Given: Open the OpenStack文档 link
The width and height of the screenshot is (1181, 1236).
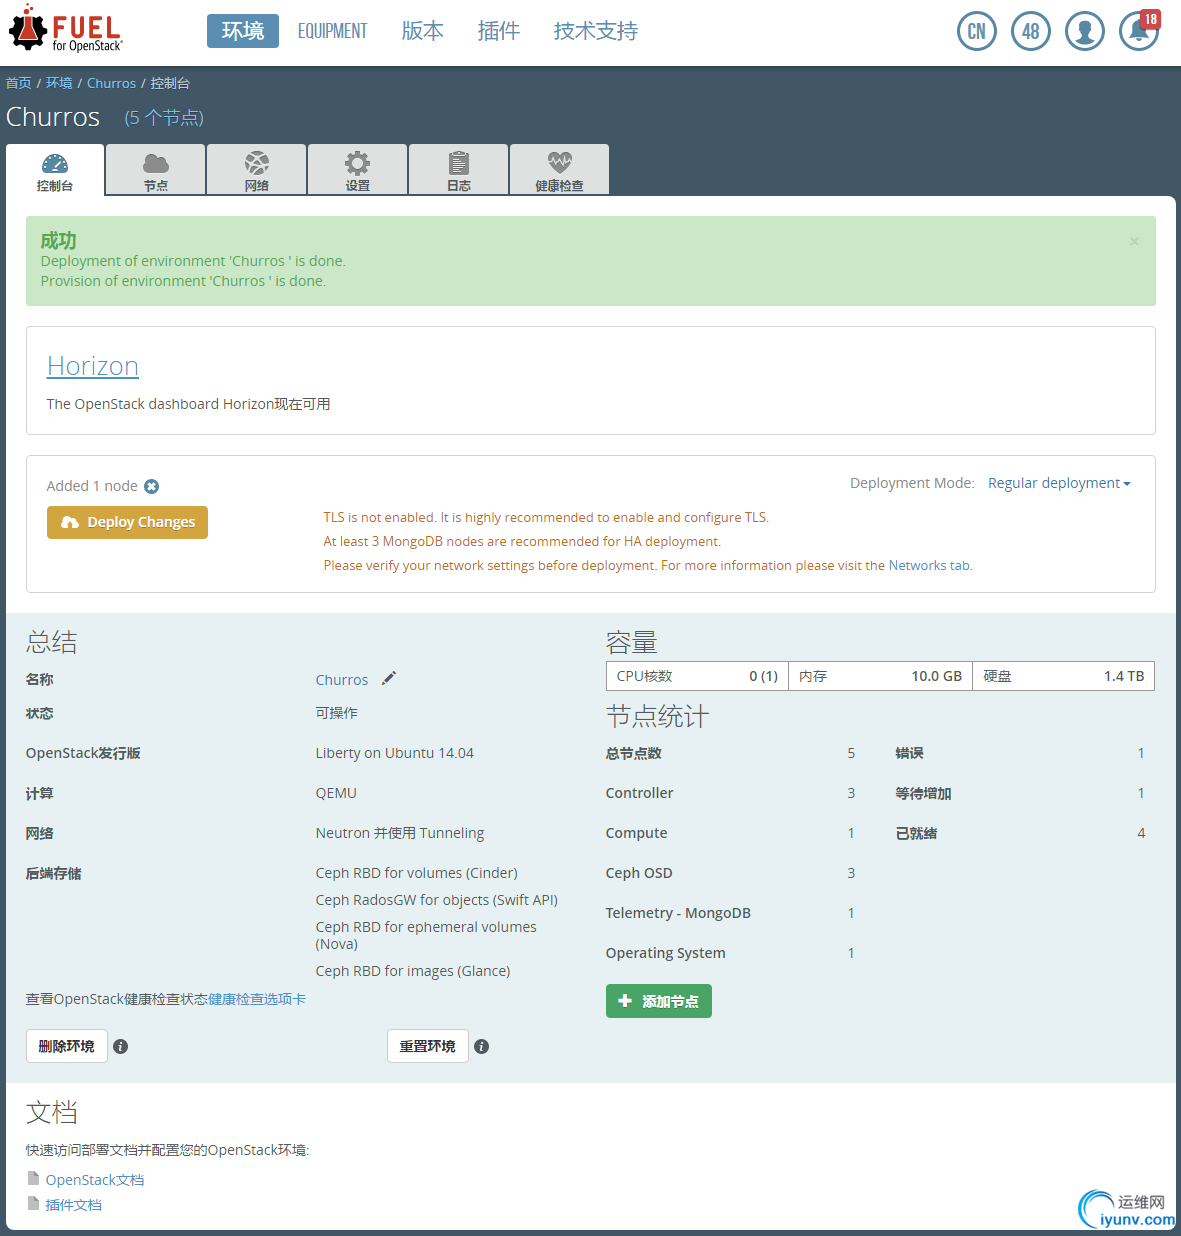Looking at the screenshot, I should pos(95,1180).
